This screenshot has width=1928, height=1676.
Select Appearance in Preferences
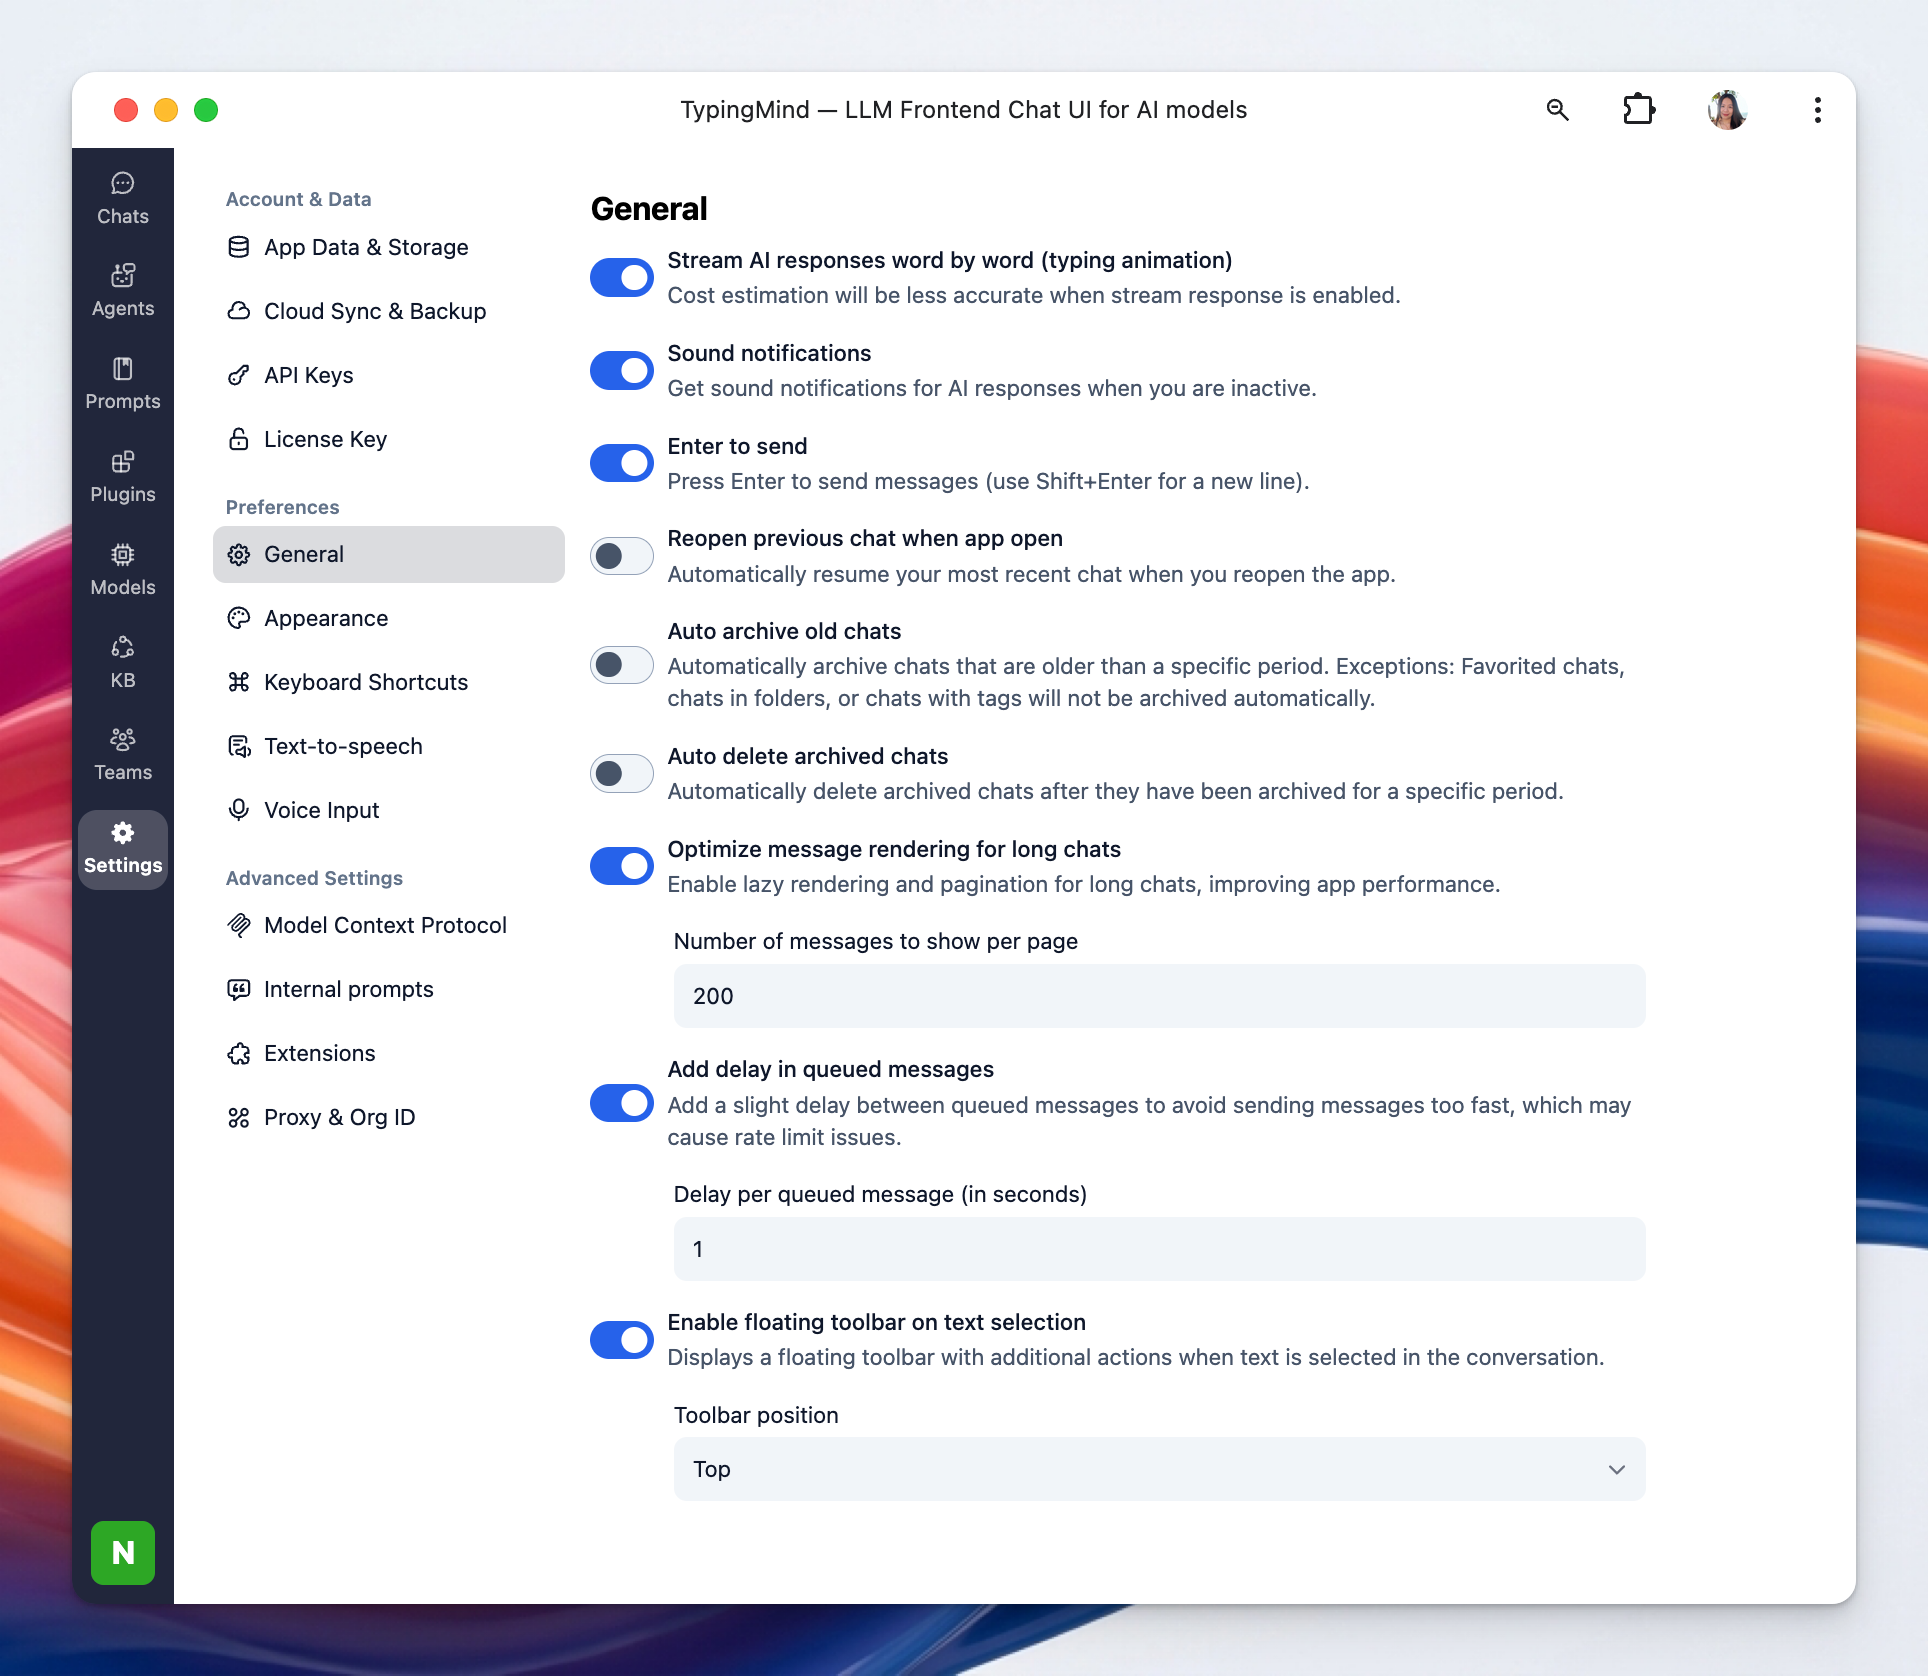click(x=326, y=618)
